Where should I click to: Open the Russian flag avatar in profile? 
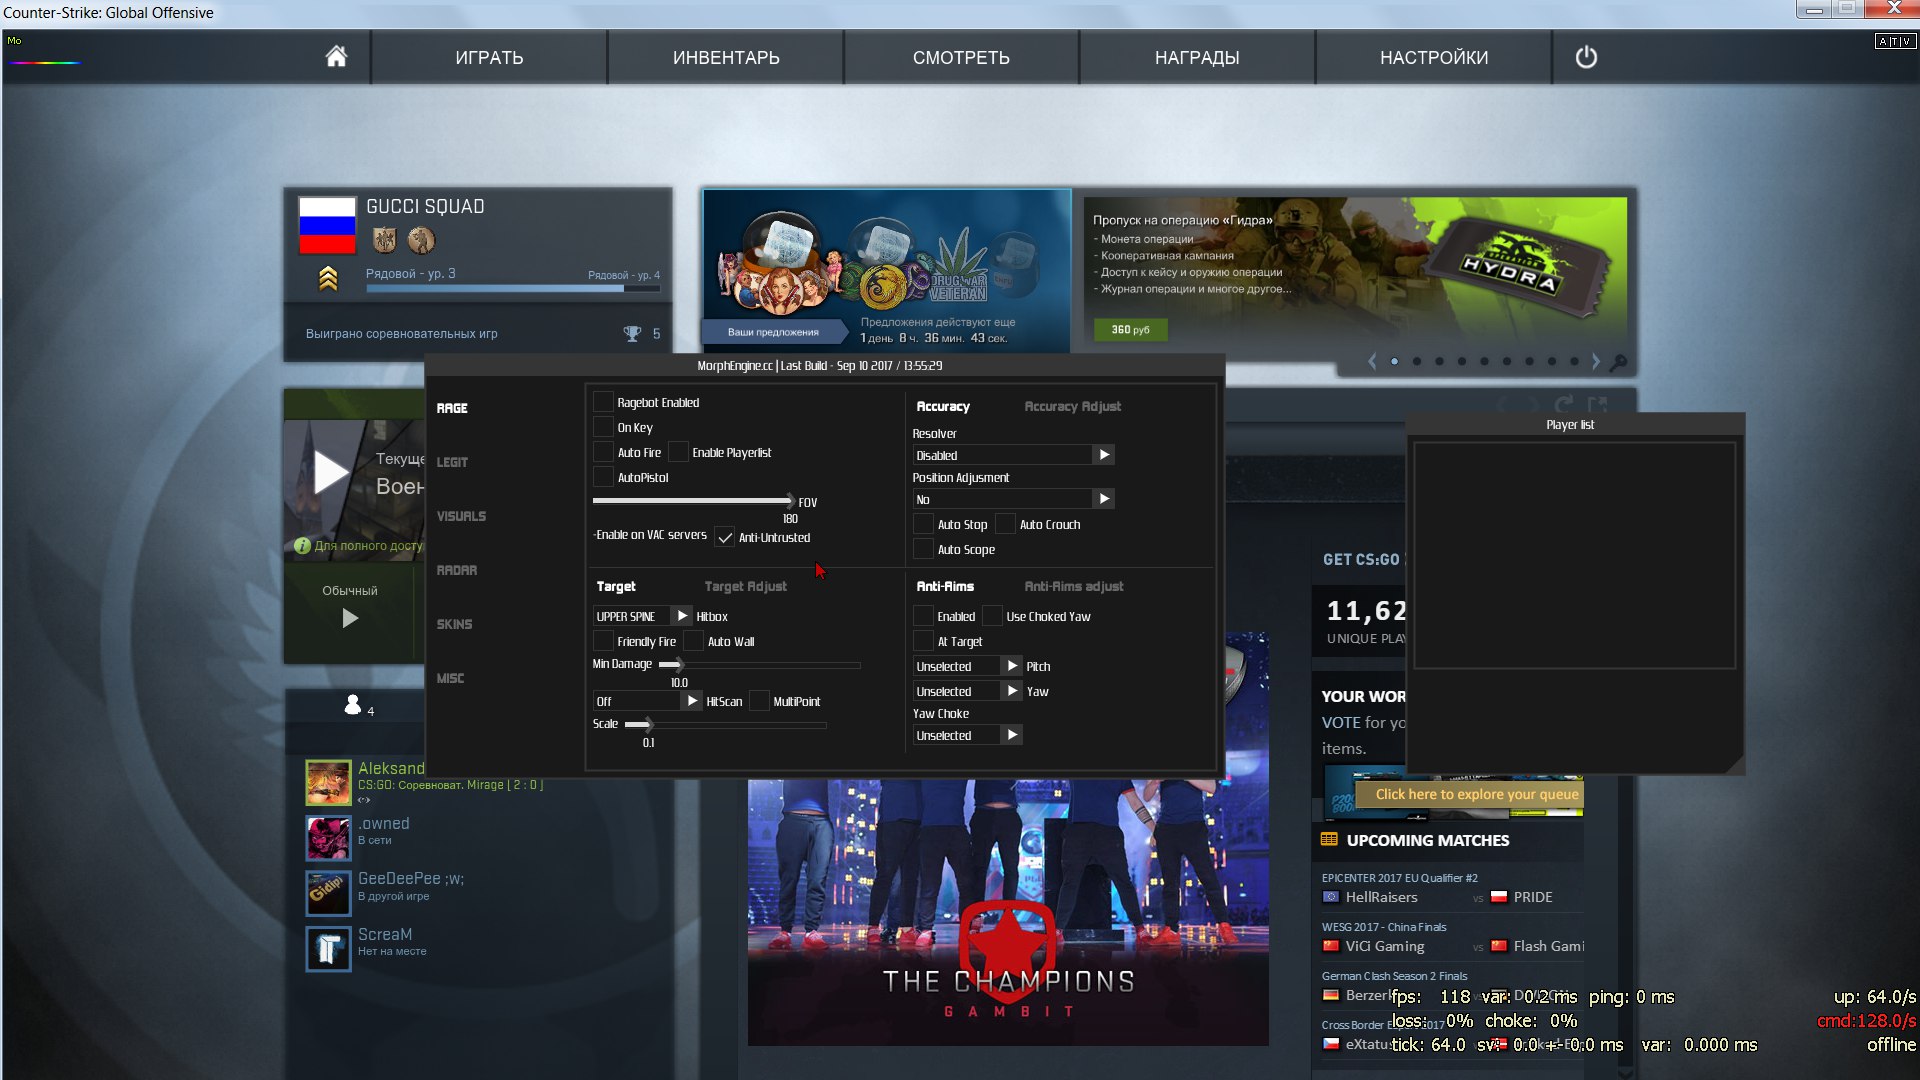(x=327, y=225)
